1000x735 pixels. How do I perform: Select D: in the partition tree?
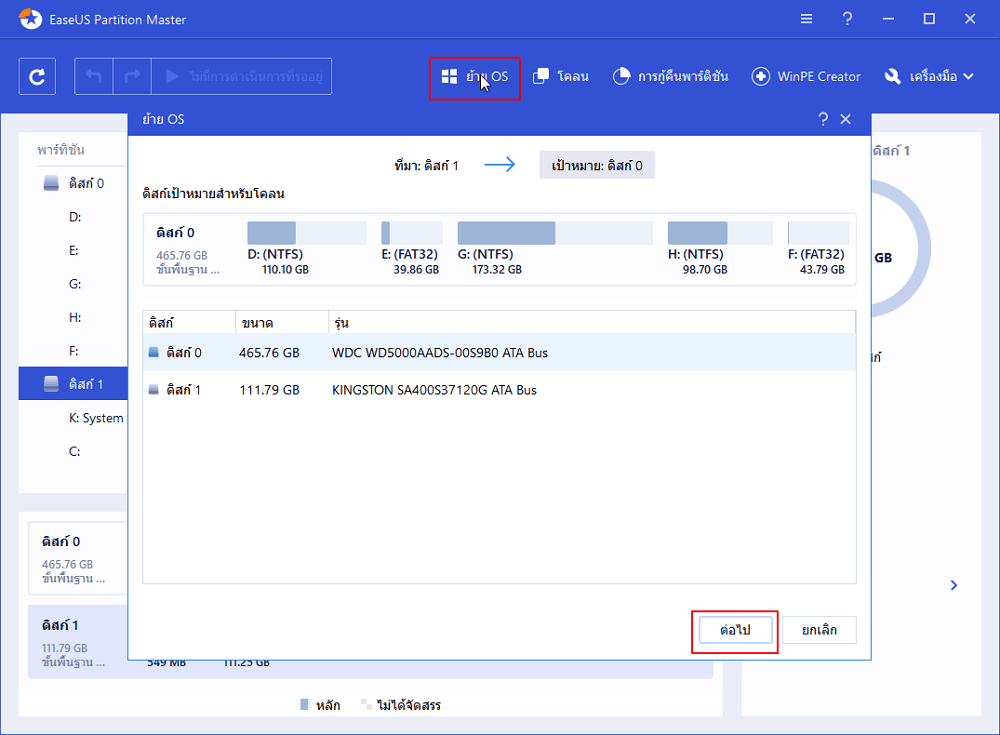[75, 217]
